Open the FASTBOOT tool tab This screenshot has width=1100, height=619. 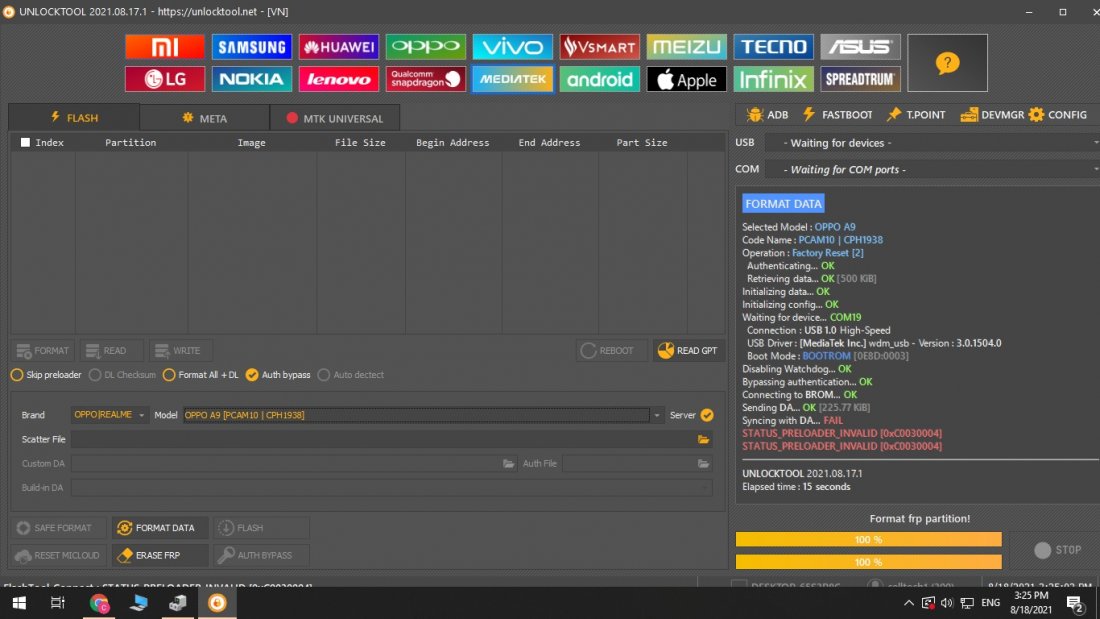838,114
